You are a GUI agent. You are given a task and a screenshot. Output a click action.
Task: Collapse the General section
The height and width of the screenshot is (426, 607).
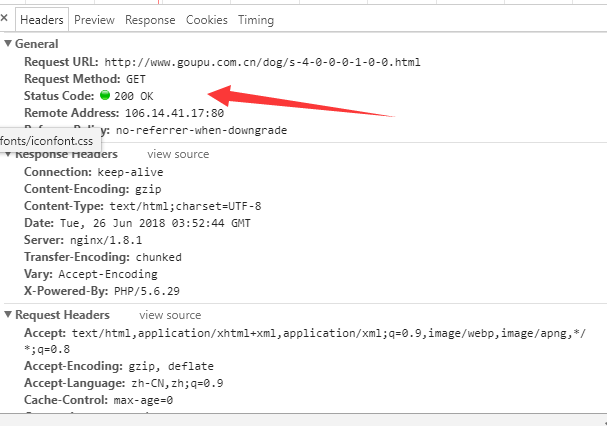click(9, 44)
